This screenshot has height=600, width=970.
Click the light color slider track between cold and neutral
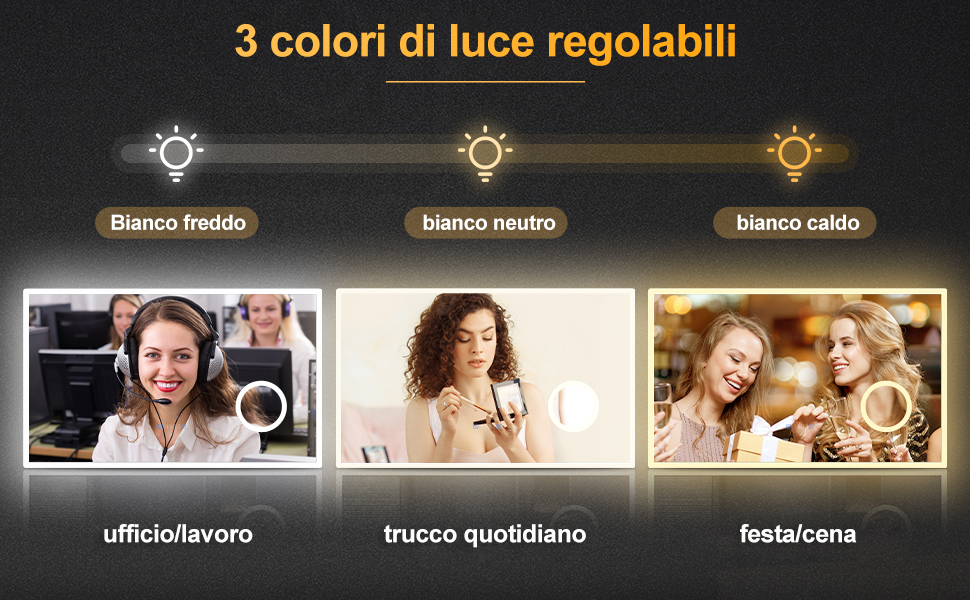point(331,153)
